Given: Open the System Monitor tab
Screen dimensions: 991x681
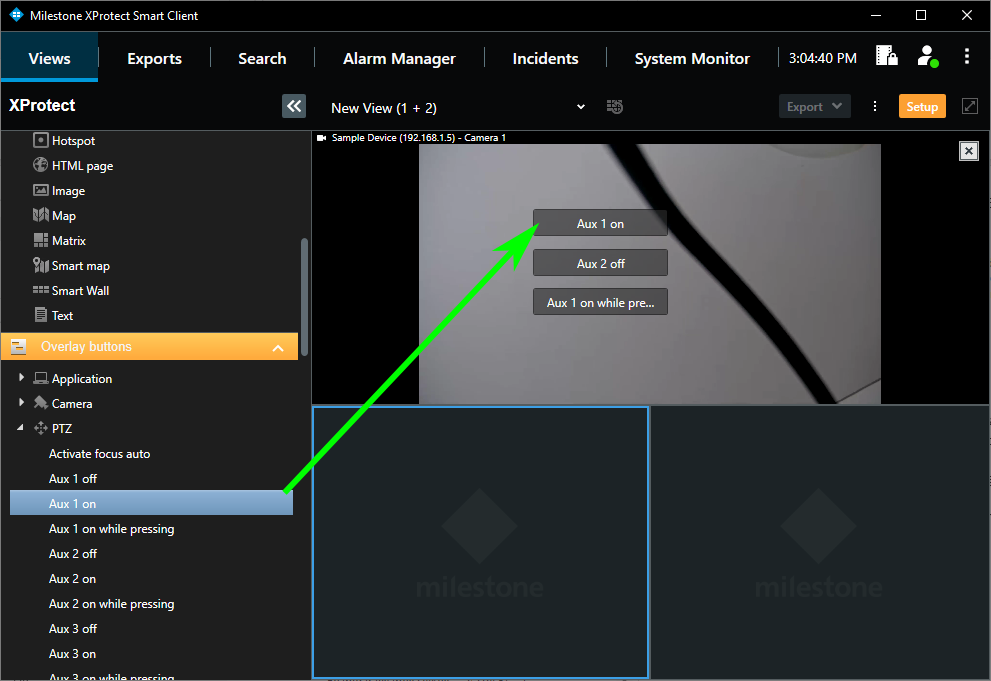Looking at the screenshot, I should [691, 58].
